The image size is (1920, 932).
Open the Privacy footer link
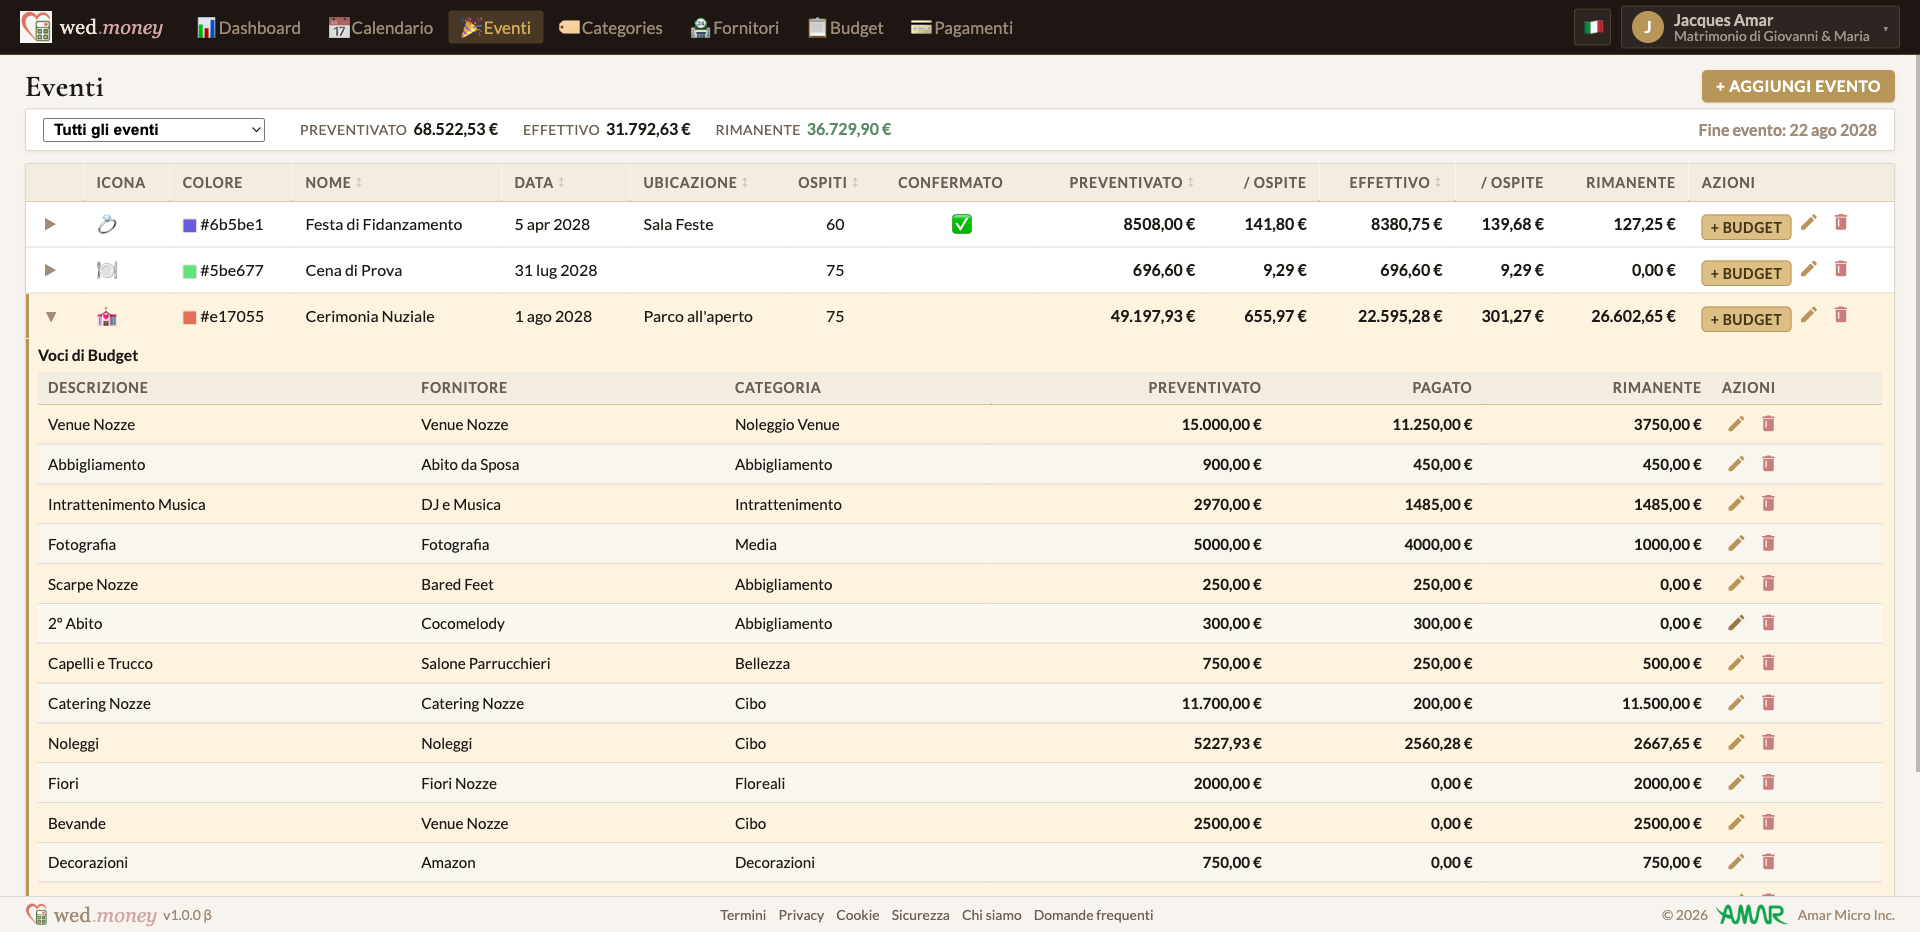tap(801, 915)
